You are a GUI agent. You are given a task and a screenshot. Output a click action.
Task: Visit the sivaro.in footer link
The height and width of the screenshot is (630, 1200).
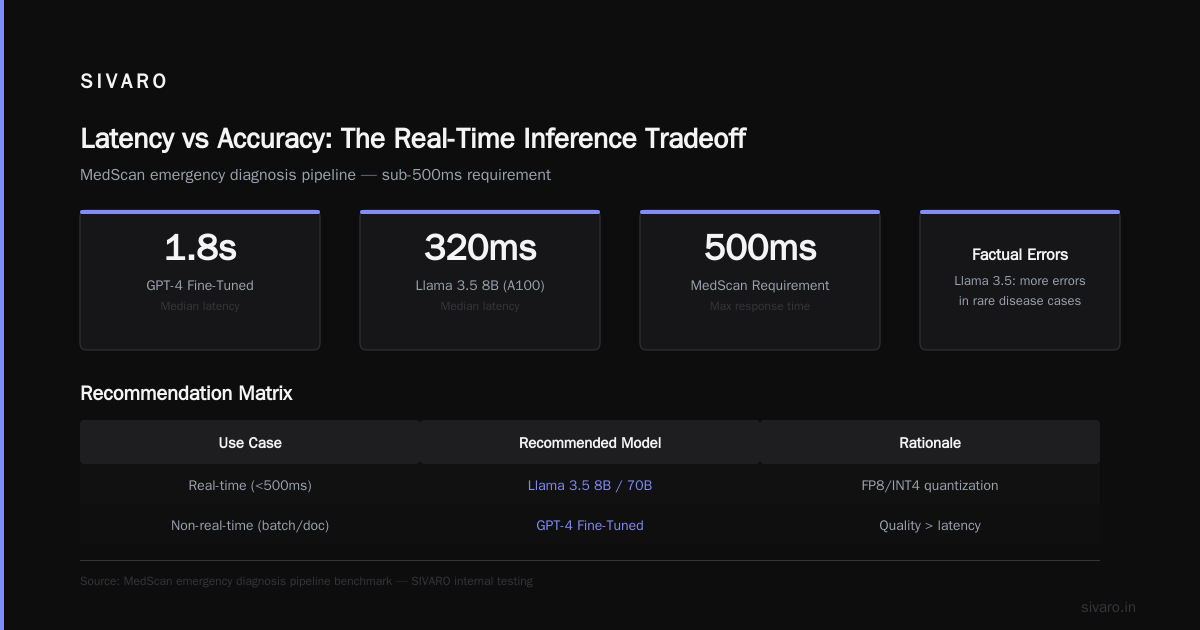tap(1108, 607)
